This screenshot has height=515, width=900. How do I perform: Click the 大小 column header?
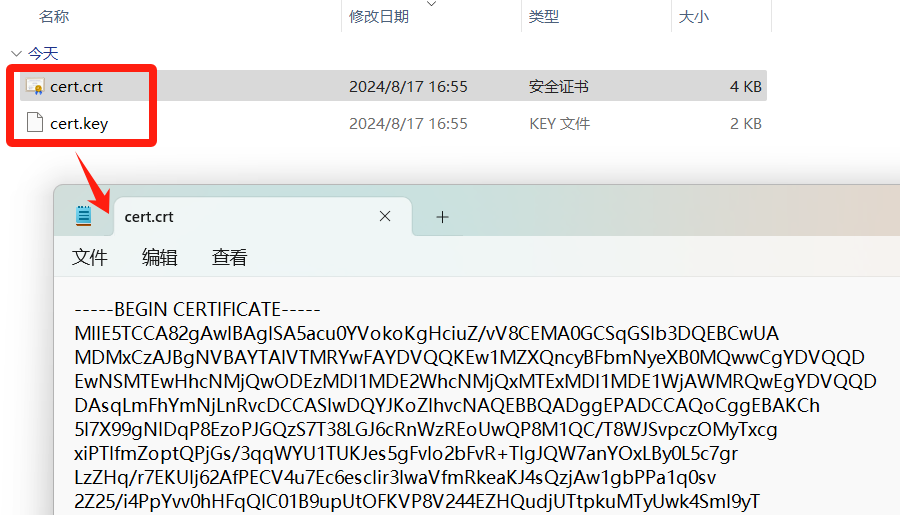click(x=693, y=17)
